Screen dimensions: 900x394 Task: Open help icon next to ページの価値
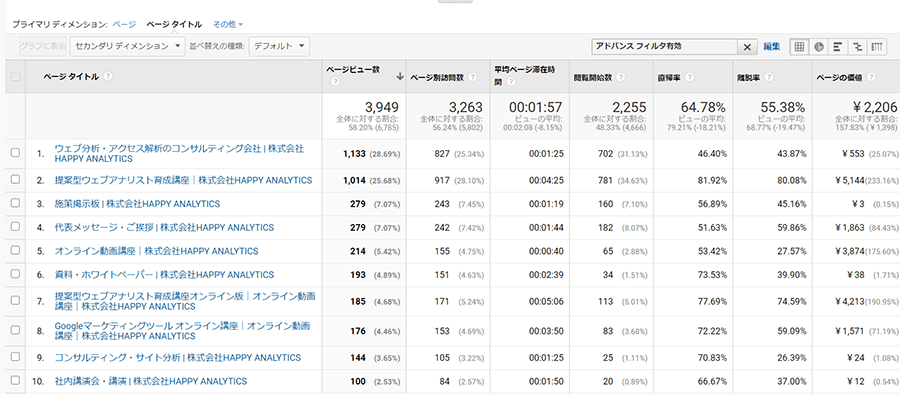(x=871, y=77)
